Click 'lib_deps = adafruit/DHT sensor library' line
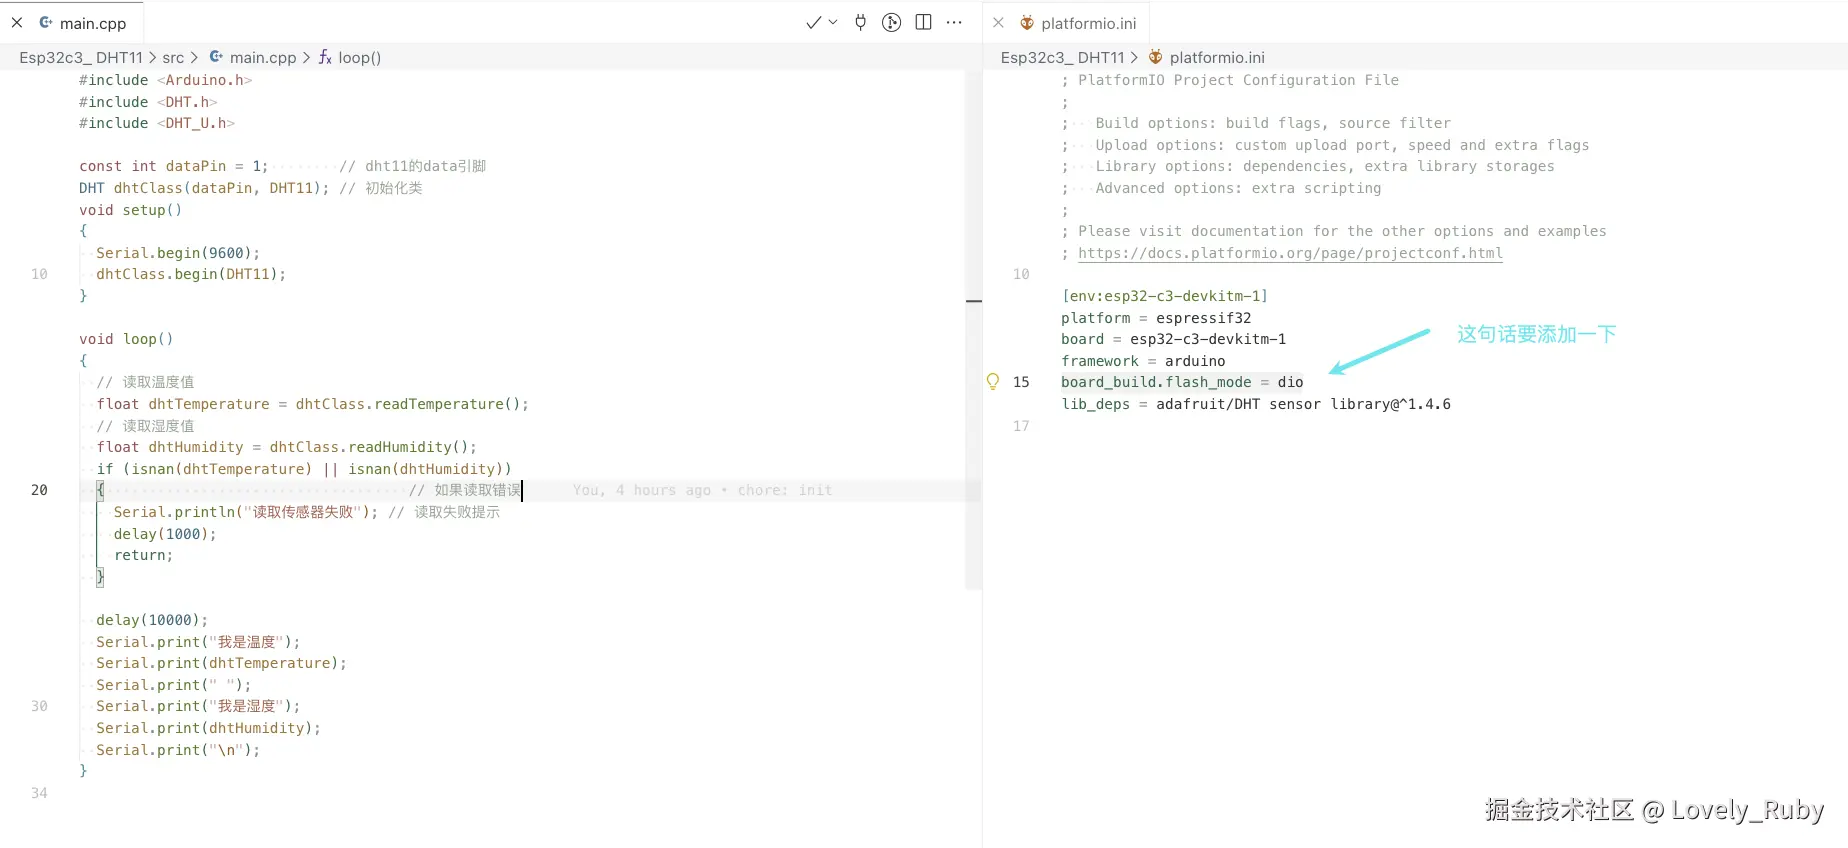Screen dimensions: 1848x848 (x=1256, y=404)
